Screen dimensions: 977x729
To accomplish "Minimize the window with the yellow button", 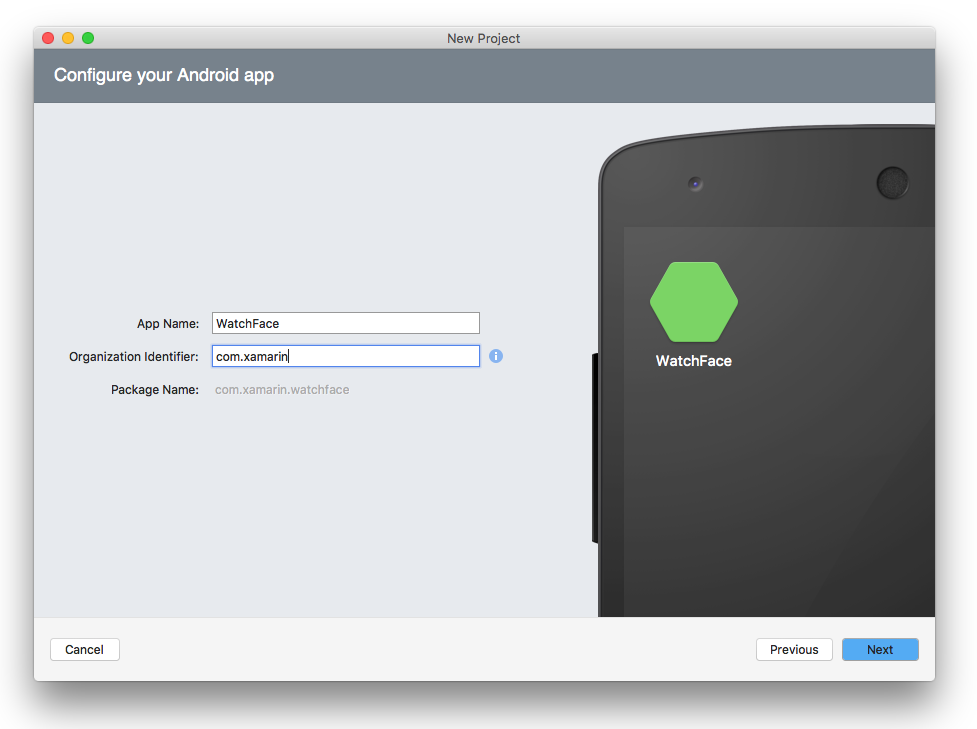I will [68, 38].
